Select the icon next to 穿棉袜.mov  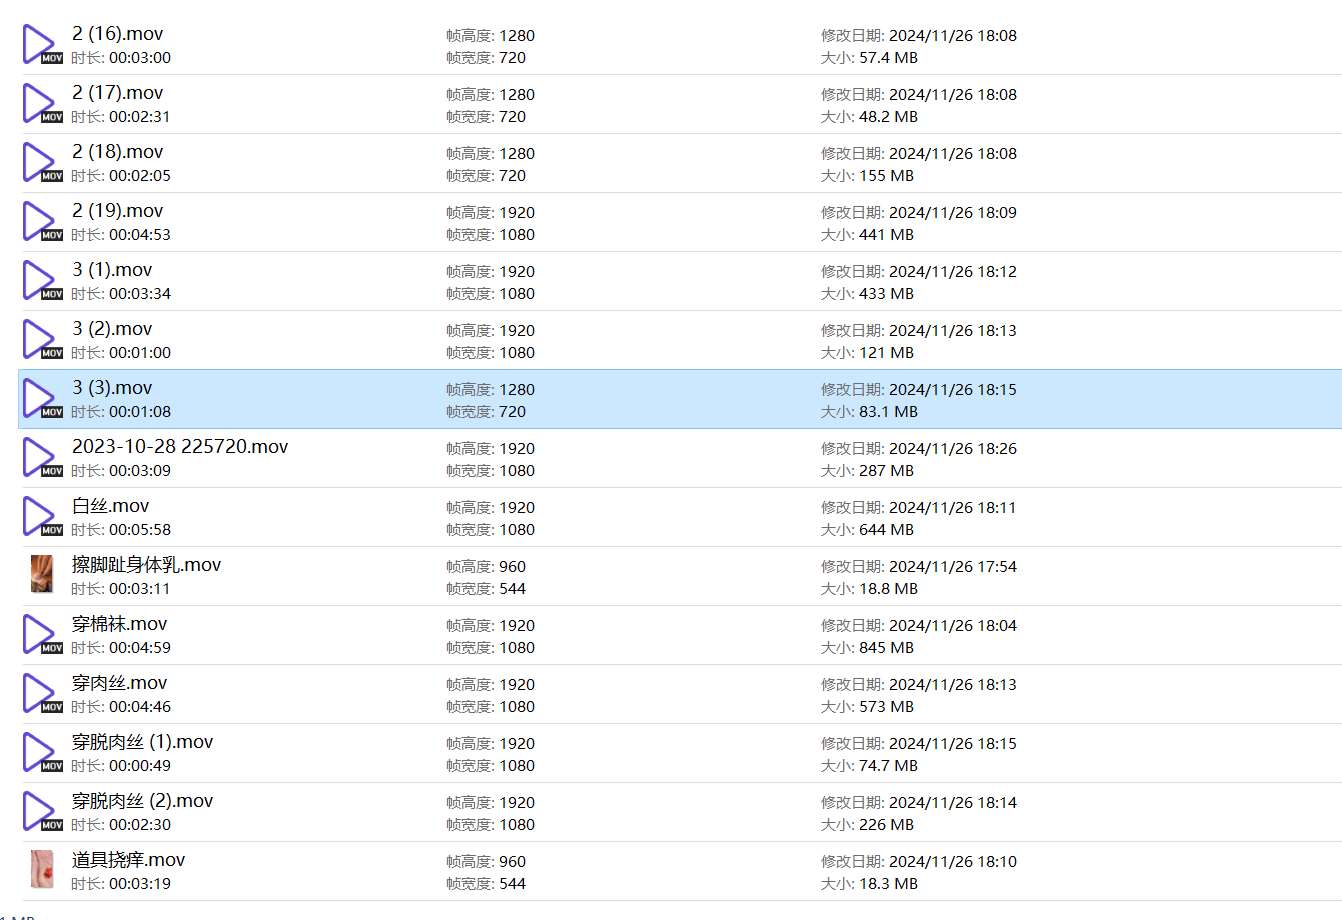point(41,635)
